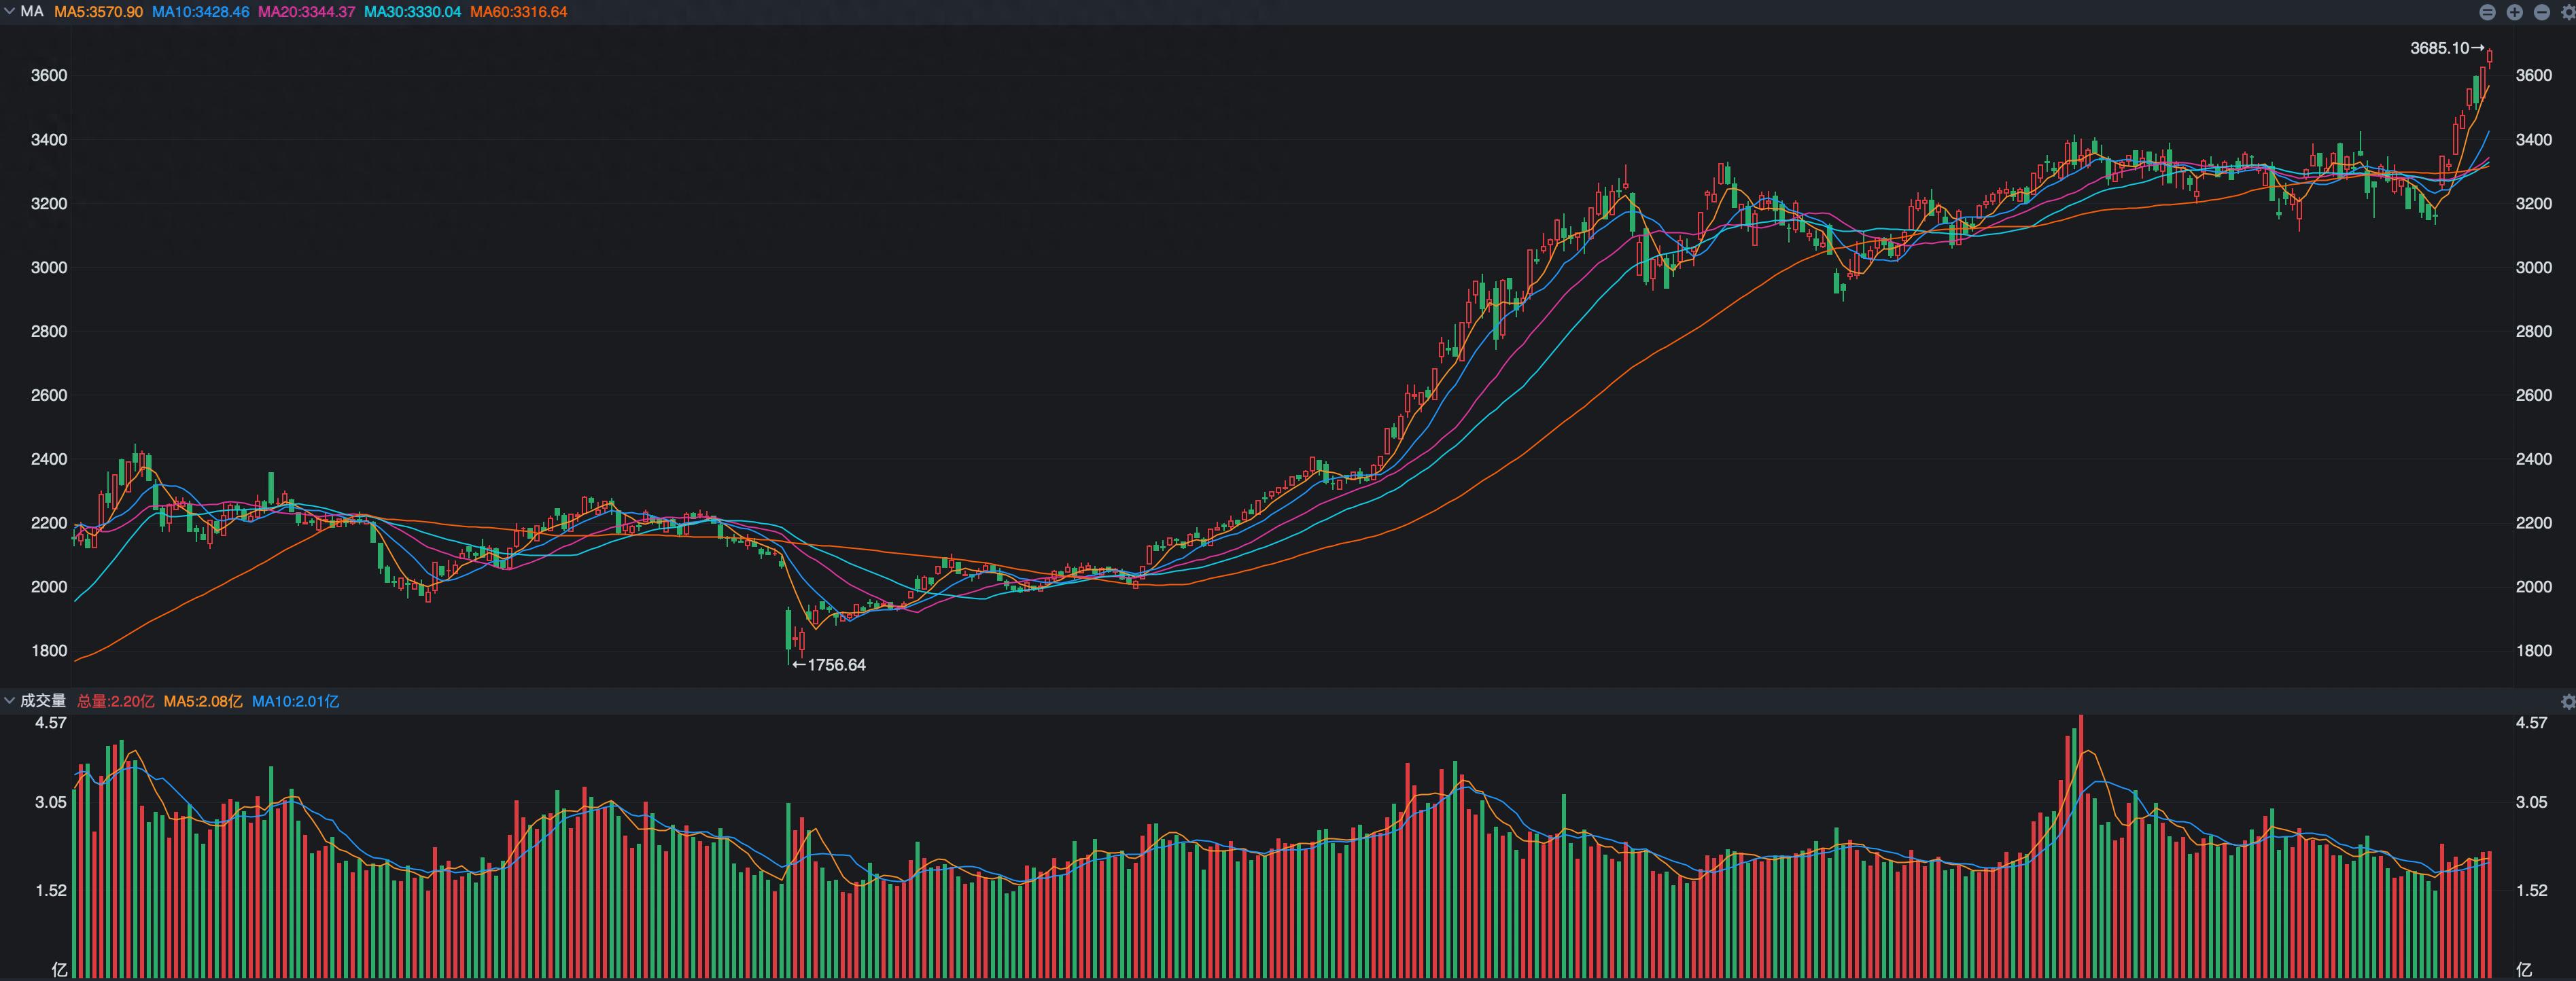Click the MA10:3428.46 legend label
This screenshot has width=2576, height=981.
pos(200,12)
